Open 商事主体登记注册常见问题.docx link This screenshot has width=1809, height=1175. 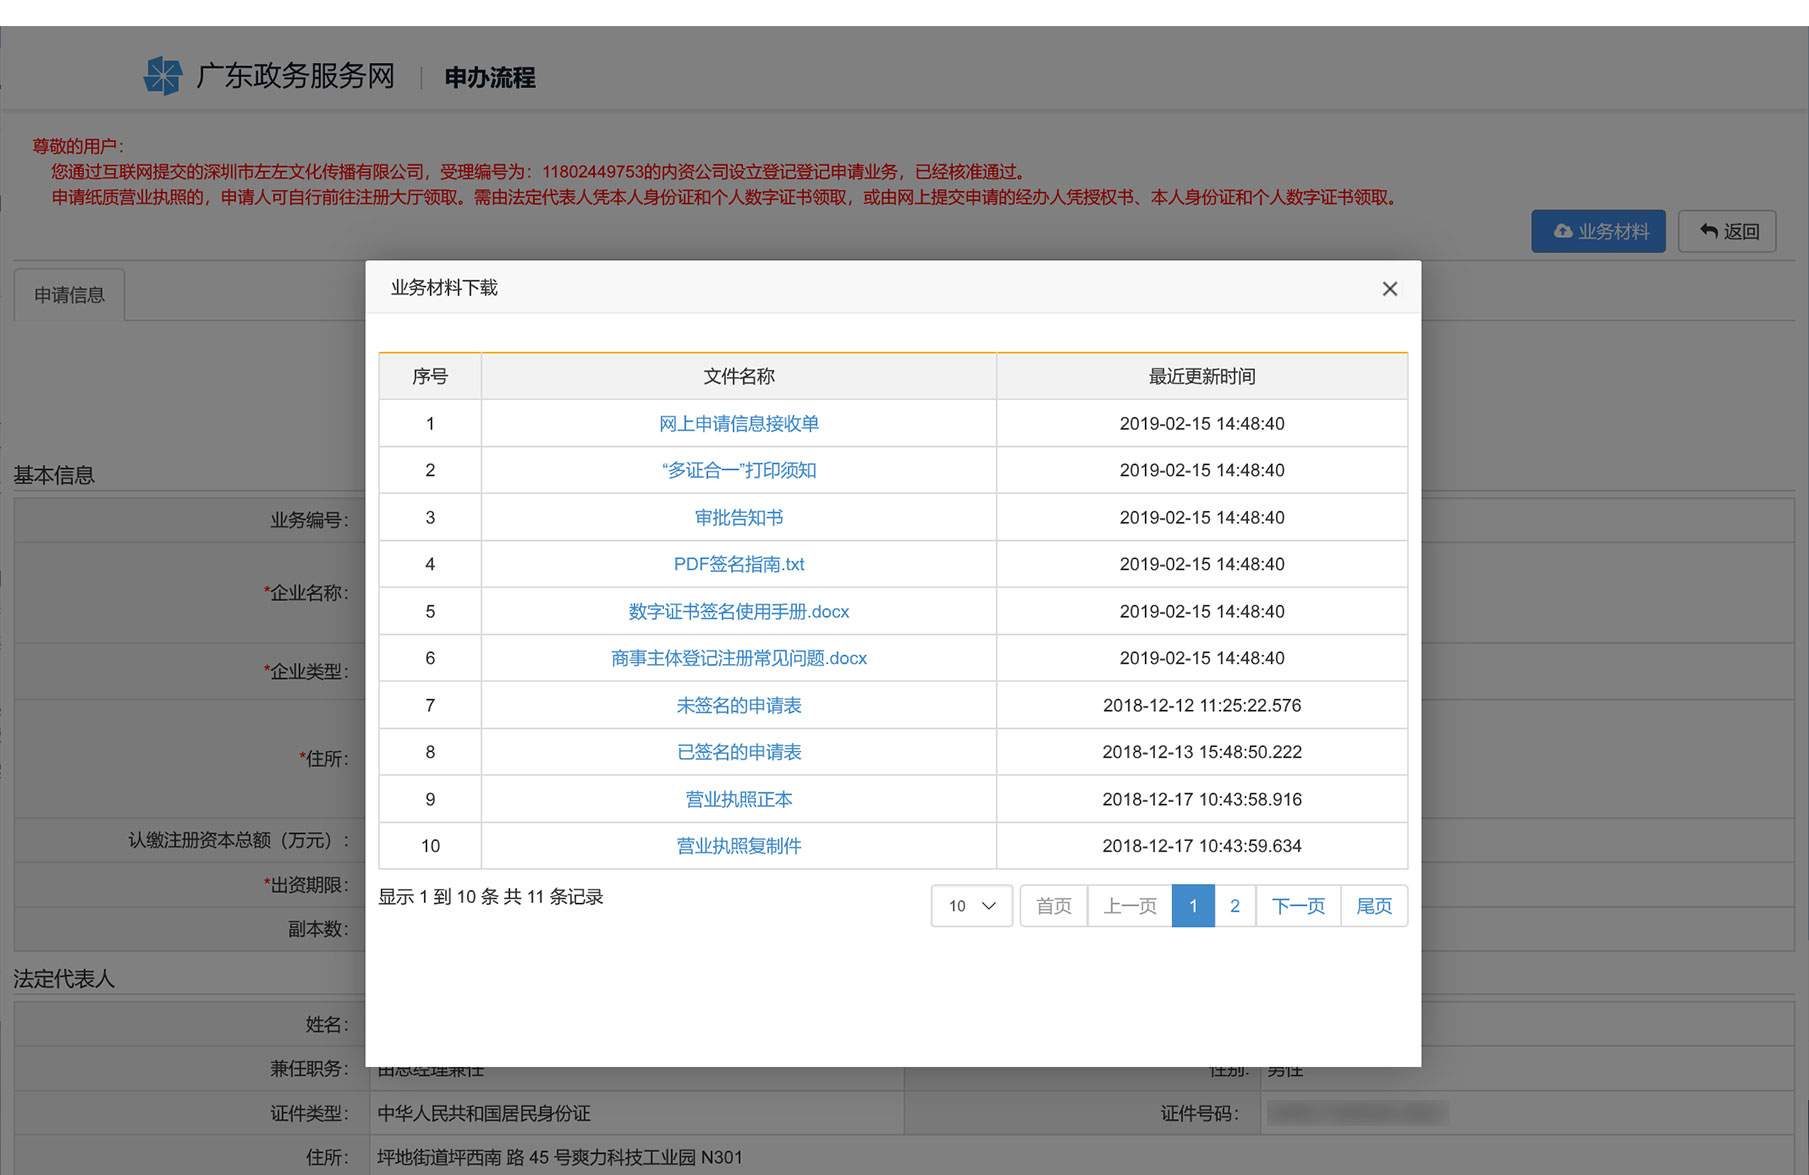coord(738,659)
